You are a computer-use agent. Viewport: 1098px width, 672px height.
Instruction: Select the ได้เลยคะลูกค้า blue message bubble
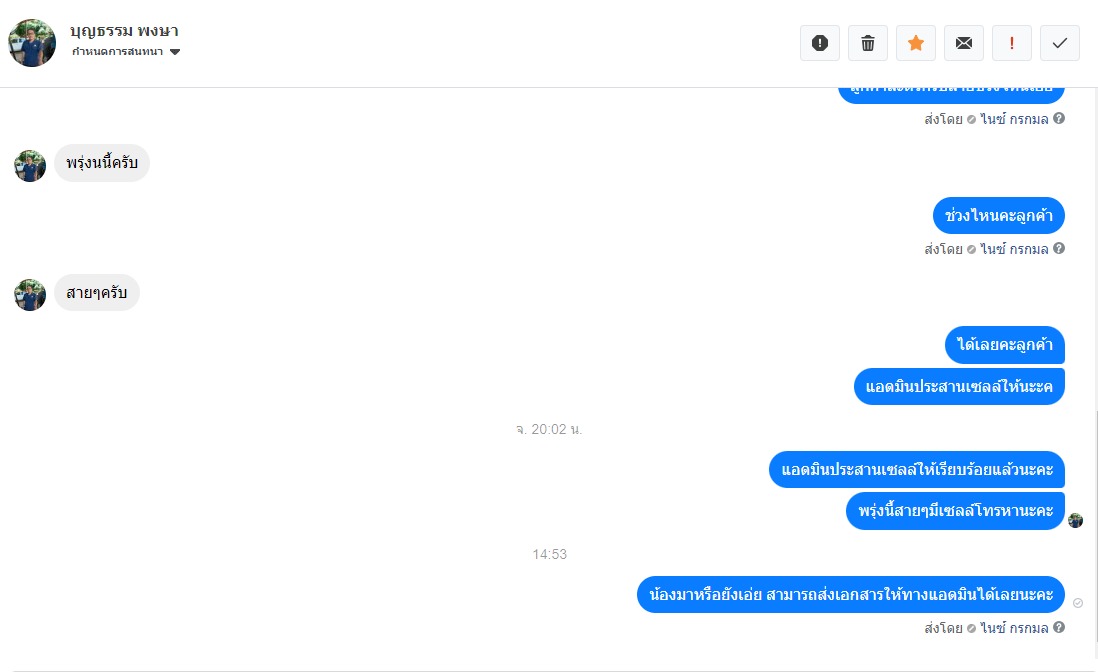pyautogui.click(x=1005, y=344)
